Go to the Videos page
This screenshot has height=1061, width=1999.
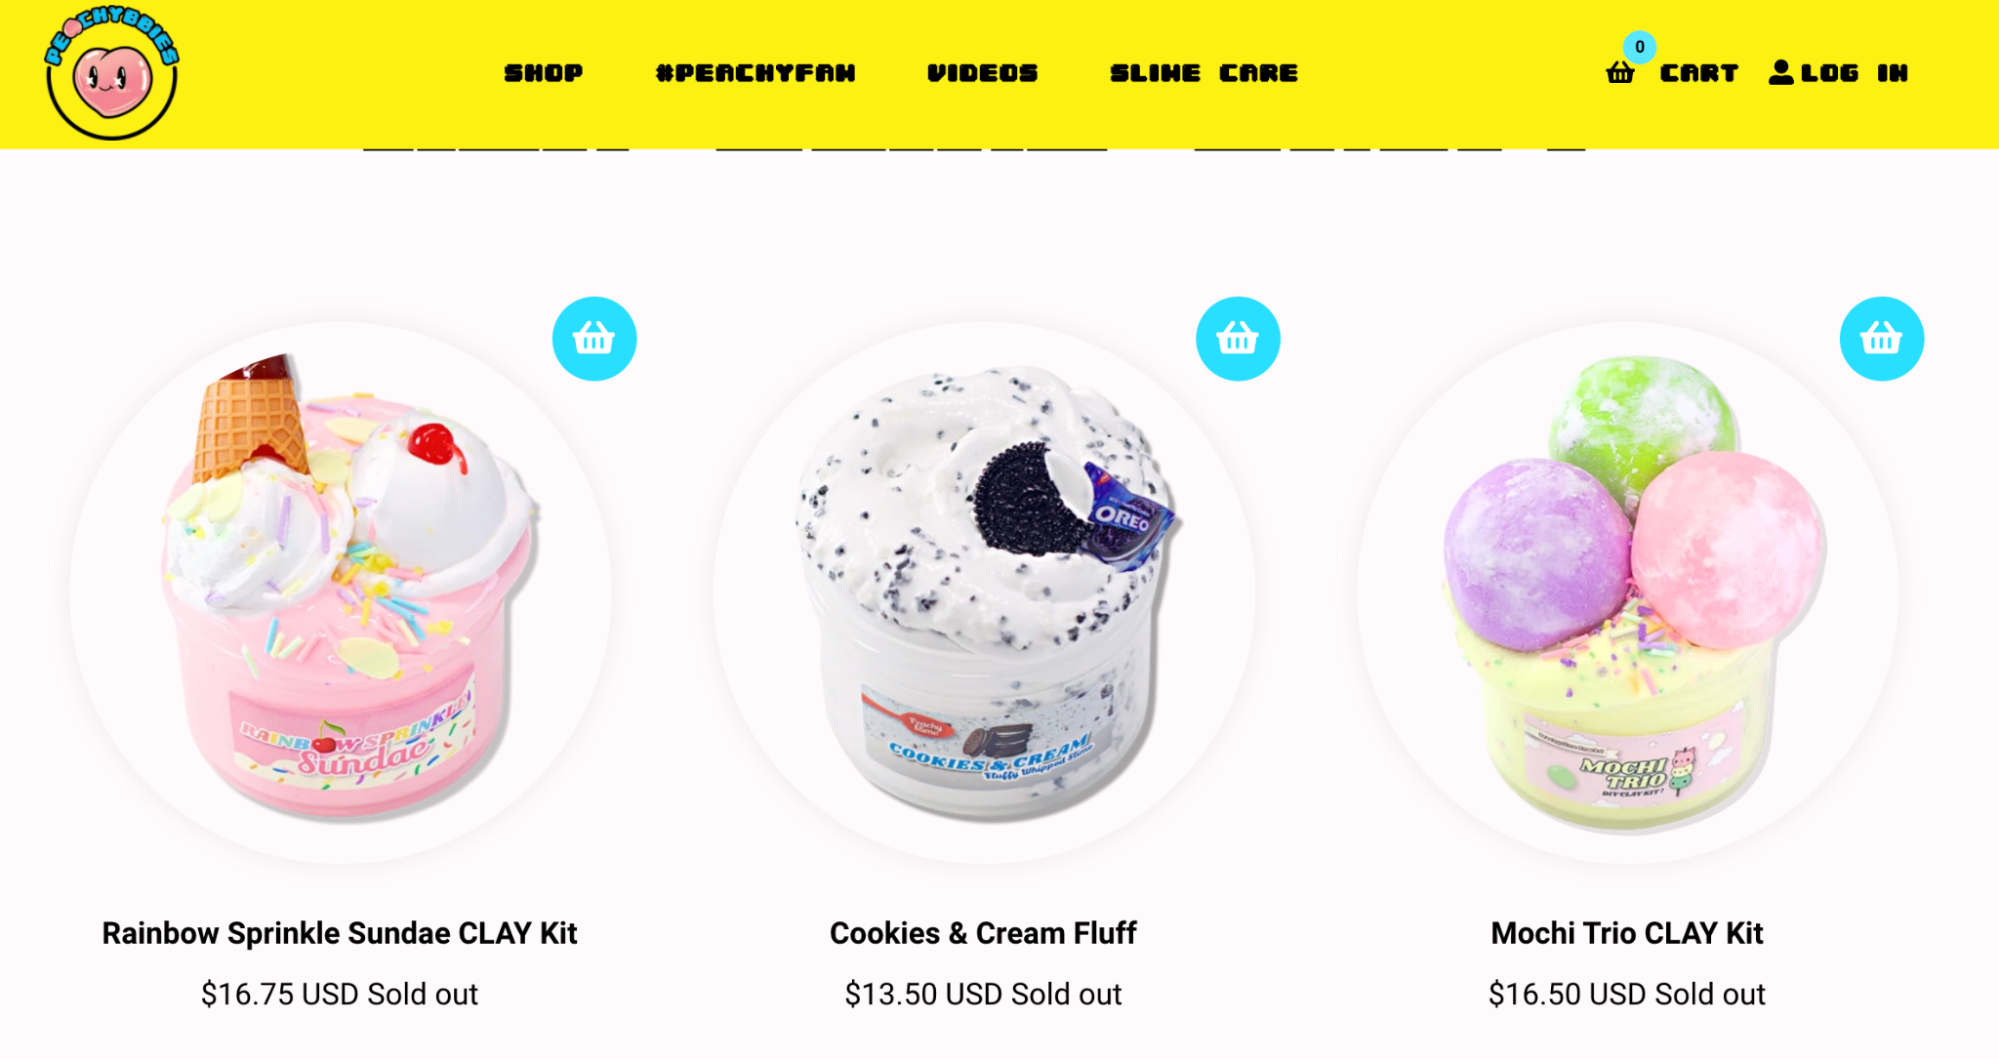(982, 73)
